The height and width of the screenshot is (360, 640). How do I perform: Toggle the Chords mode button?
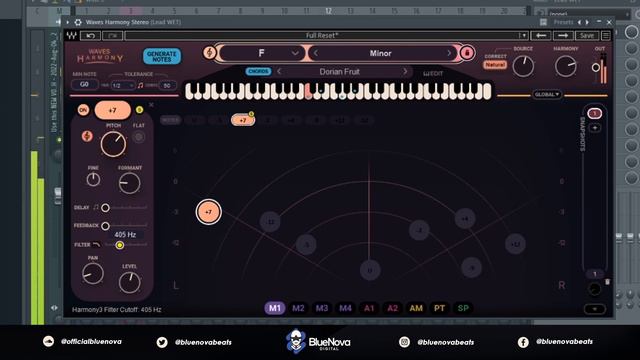coord(258,71)
